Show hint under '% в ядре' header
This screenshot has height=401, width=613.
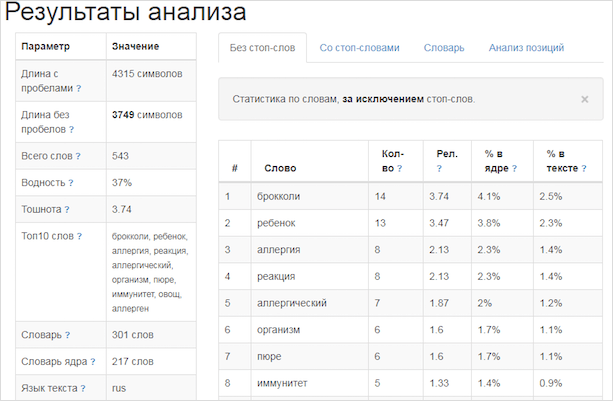pos(488,169)
